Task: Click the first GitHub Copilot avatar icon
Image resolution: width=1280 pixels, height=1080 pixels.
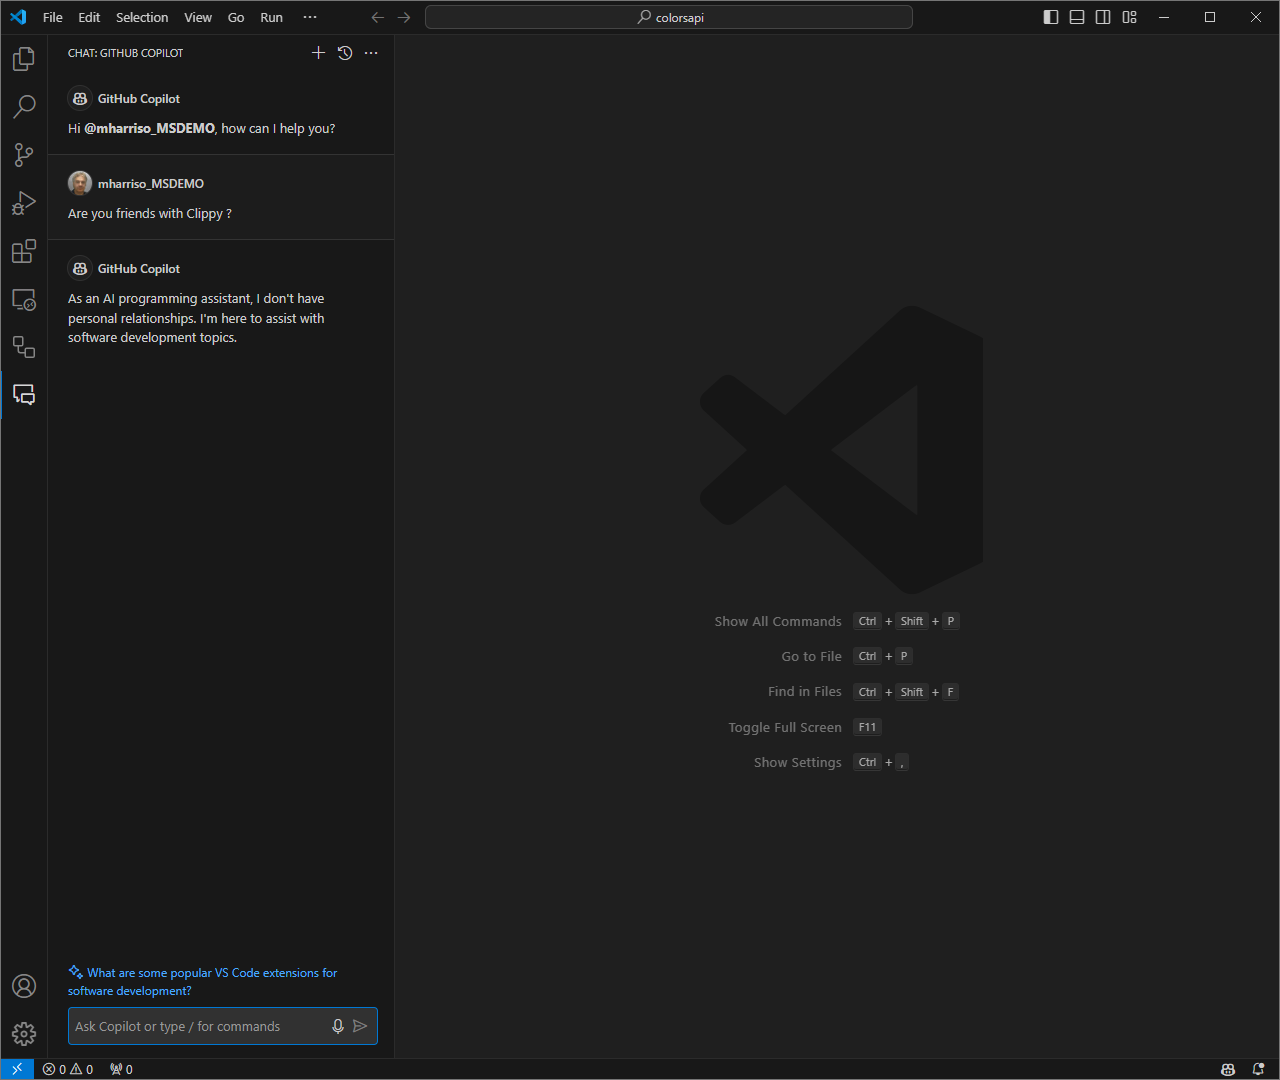Action: 80,98
